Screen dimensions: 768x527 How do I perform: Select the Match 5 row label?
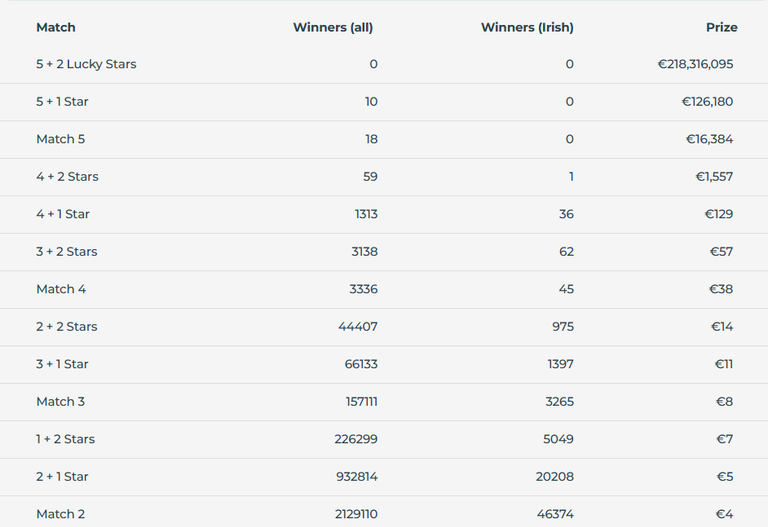pos(61,139)
